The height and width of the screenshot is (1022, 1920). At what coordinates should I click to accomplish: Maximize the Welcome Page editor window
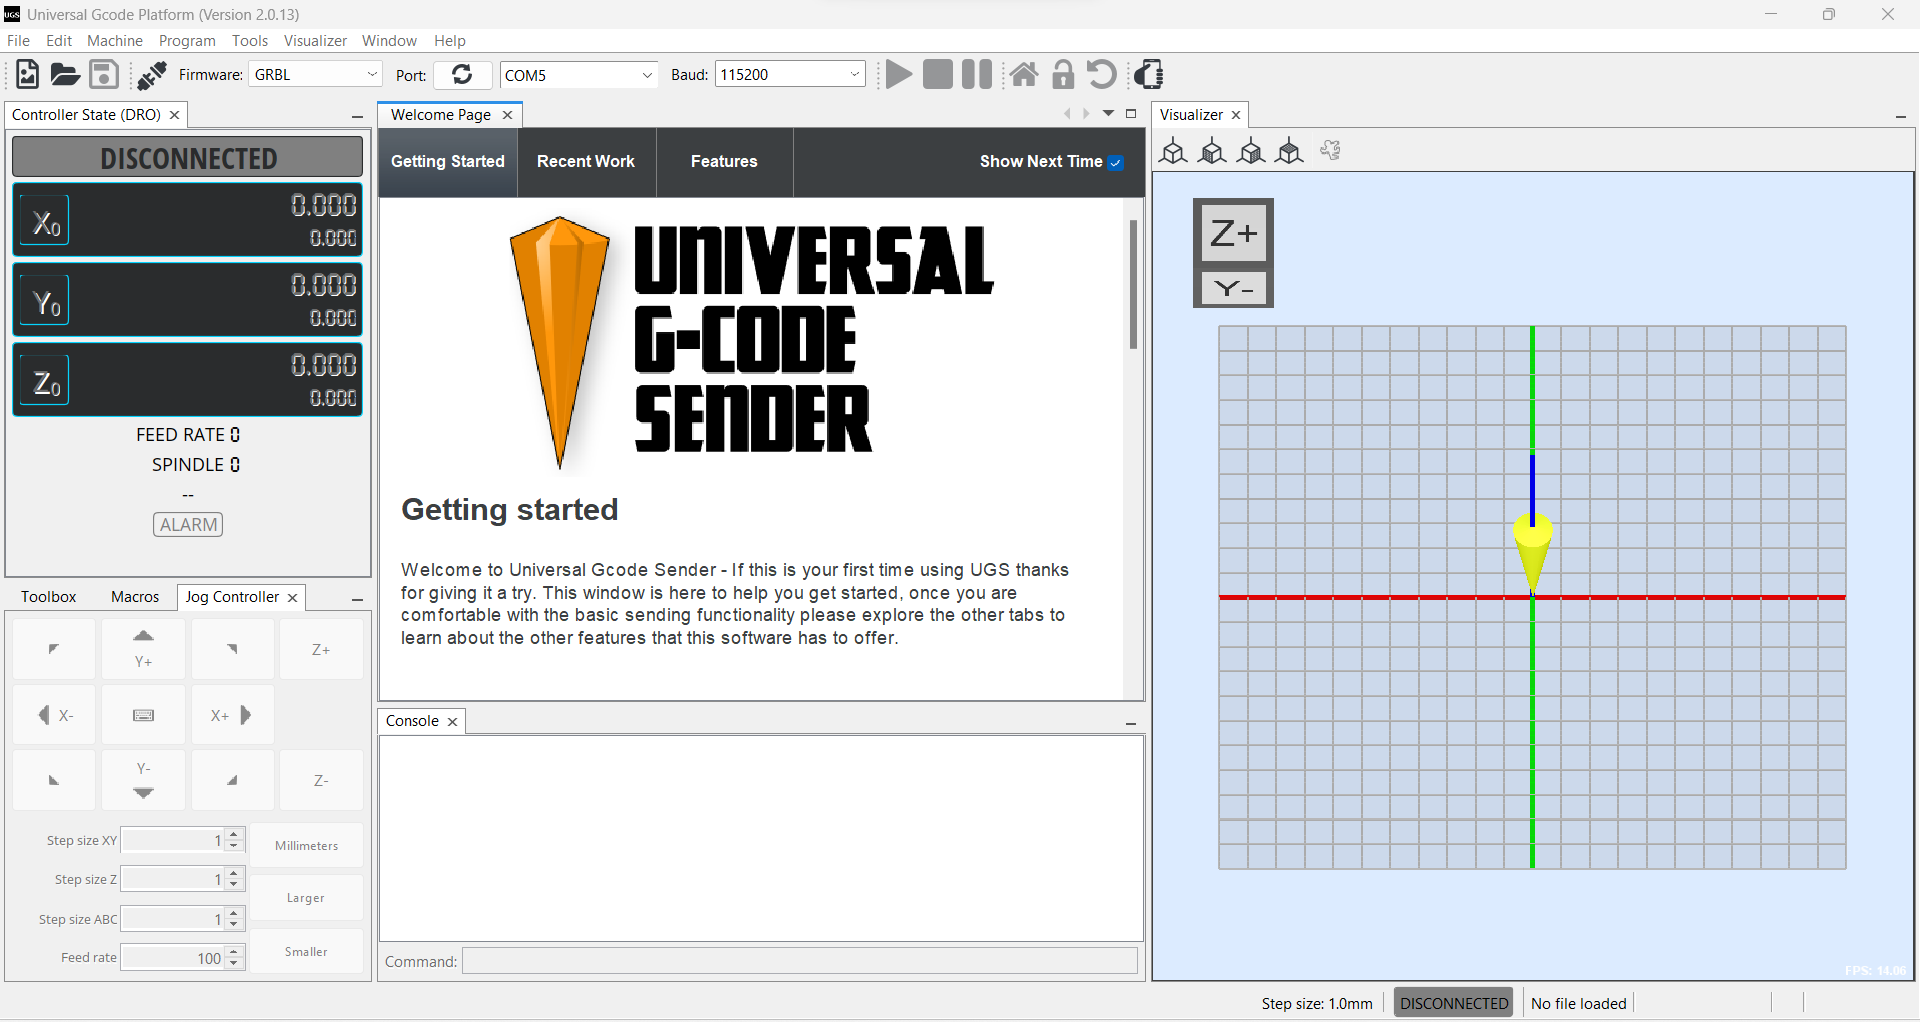[x=1131, y=114]
